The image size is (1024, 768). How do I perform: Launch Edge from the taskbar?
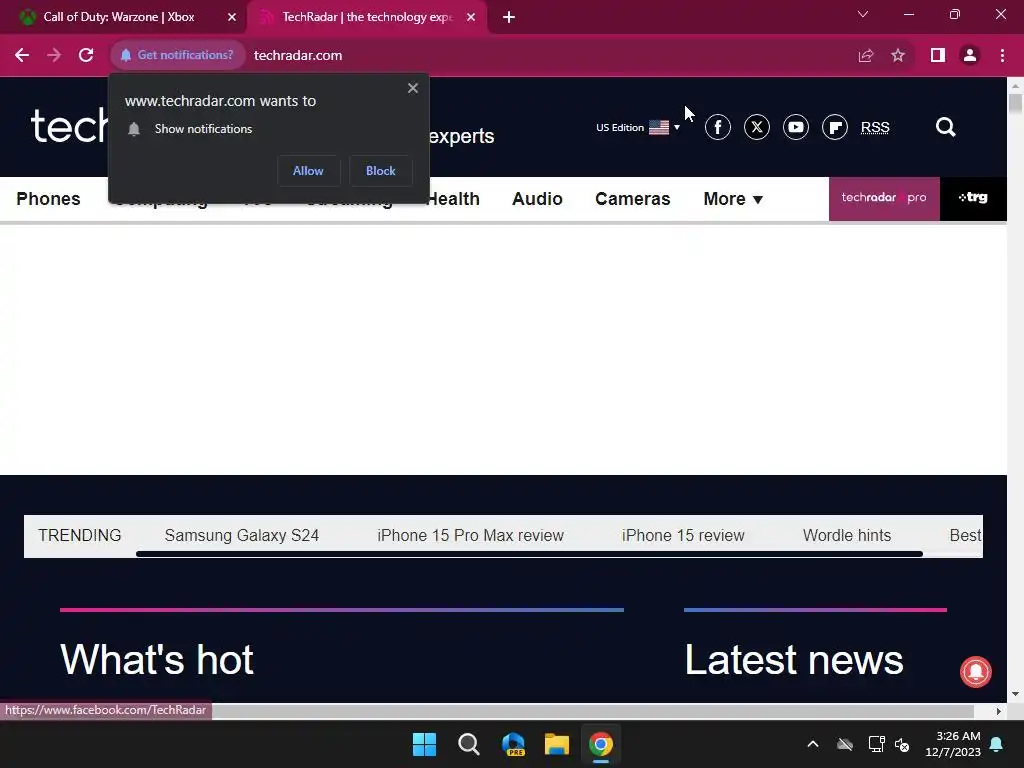point(513,744)
